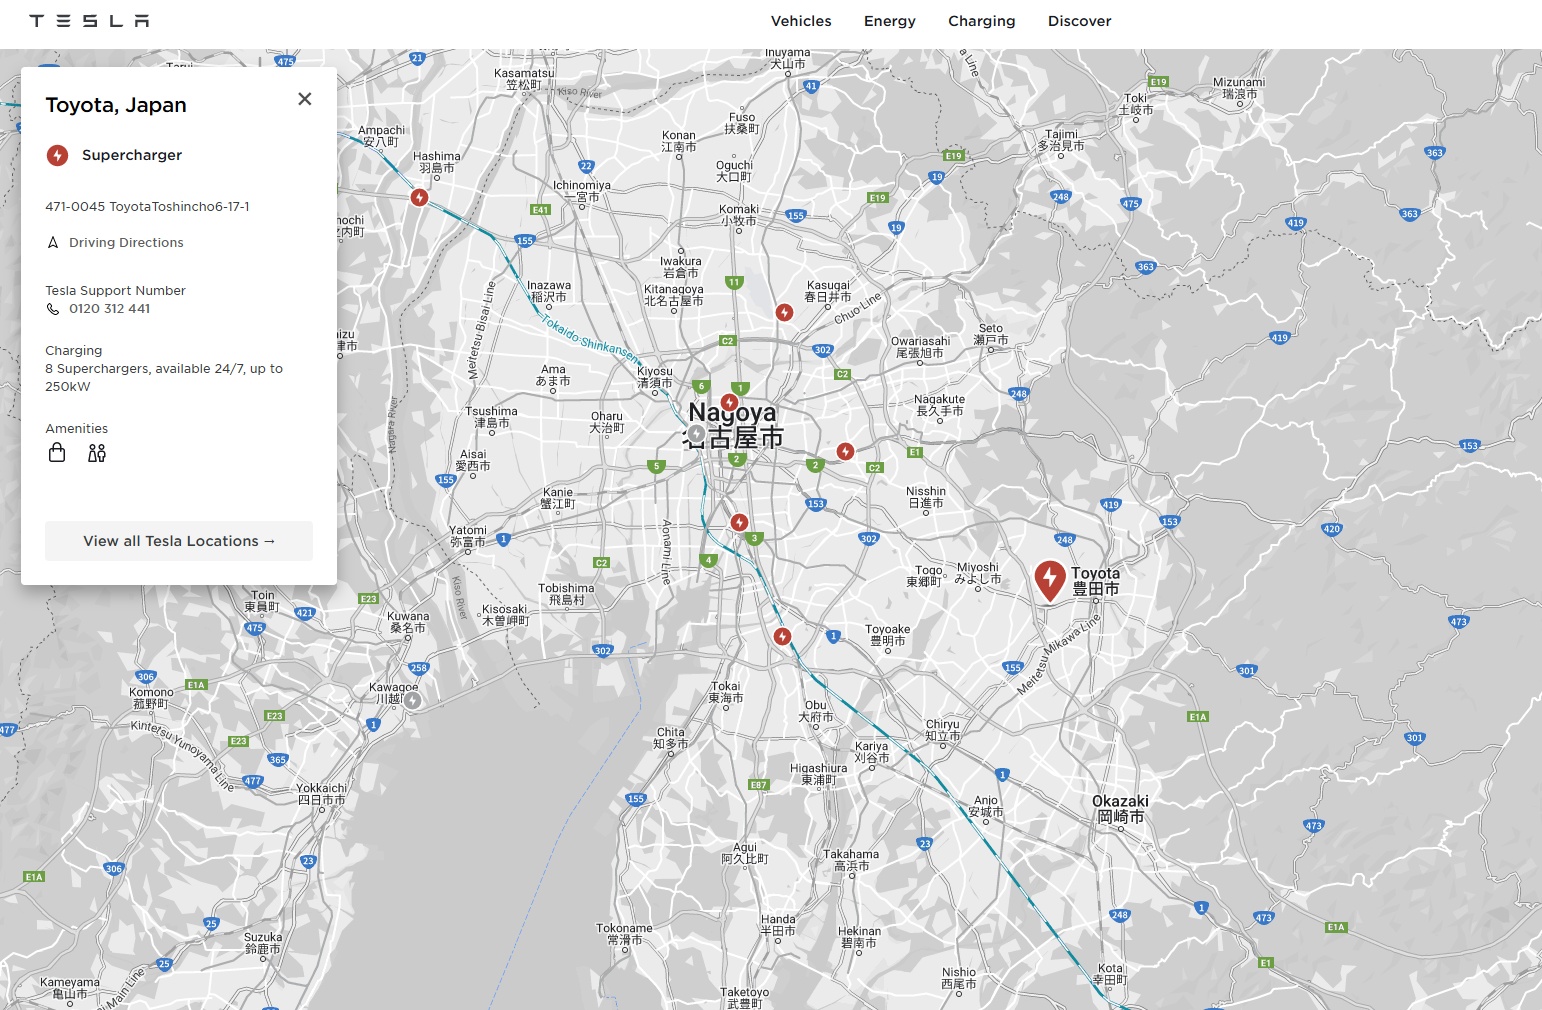Click the Seto label on the map
Screen dimensions: 1542x1010
pos(991,334)
